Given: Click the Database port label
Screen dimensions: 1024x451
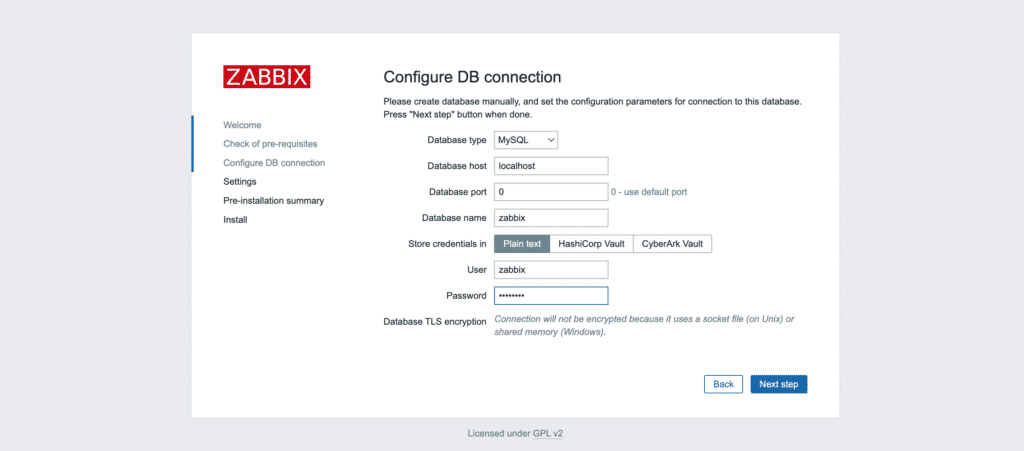Looking at the screenshot, I should coord(458,192).
